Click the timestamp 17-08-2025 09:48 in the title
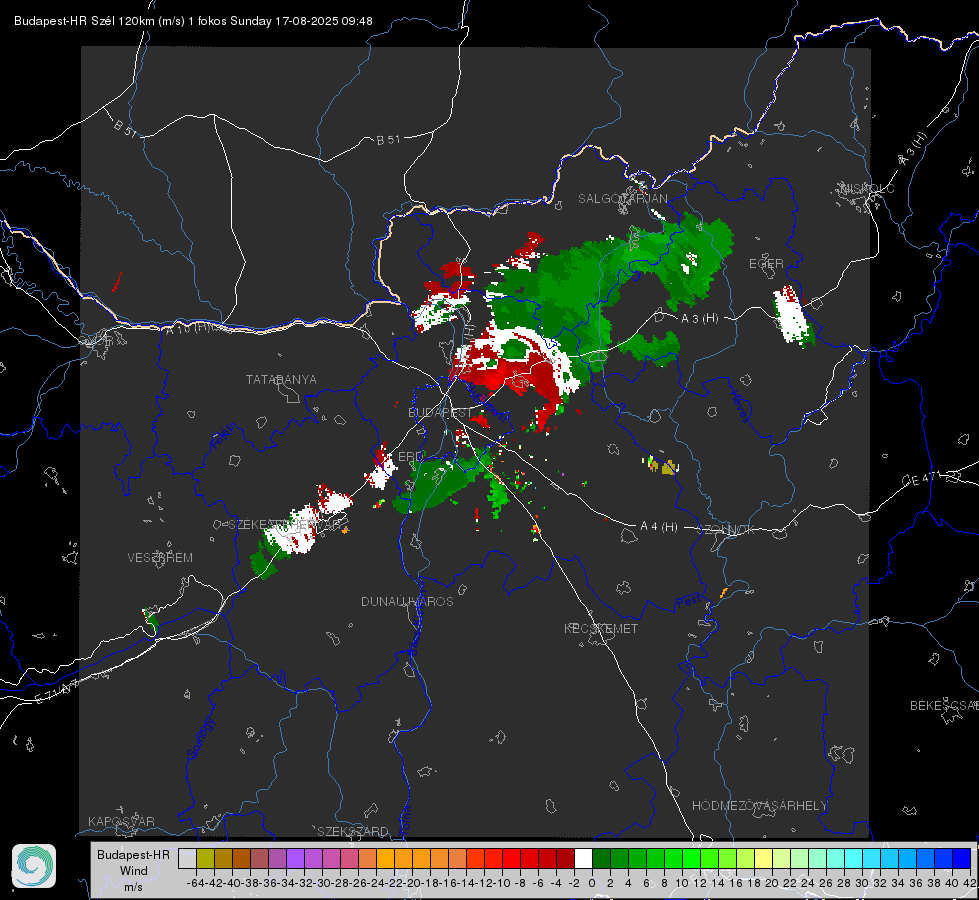The width and height of the screenshot is (979, 900). [323, 21]
